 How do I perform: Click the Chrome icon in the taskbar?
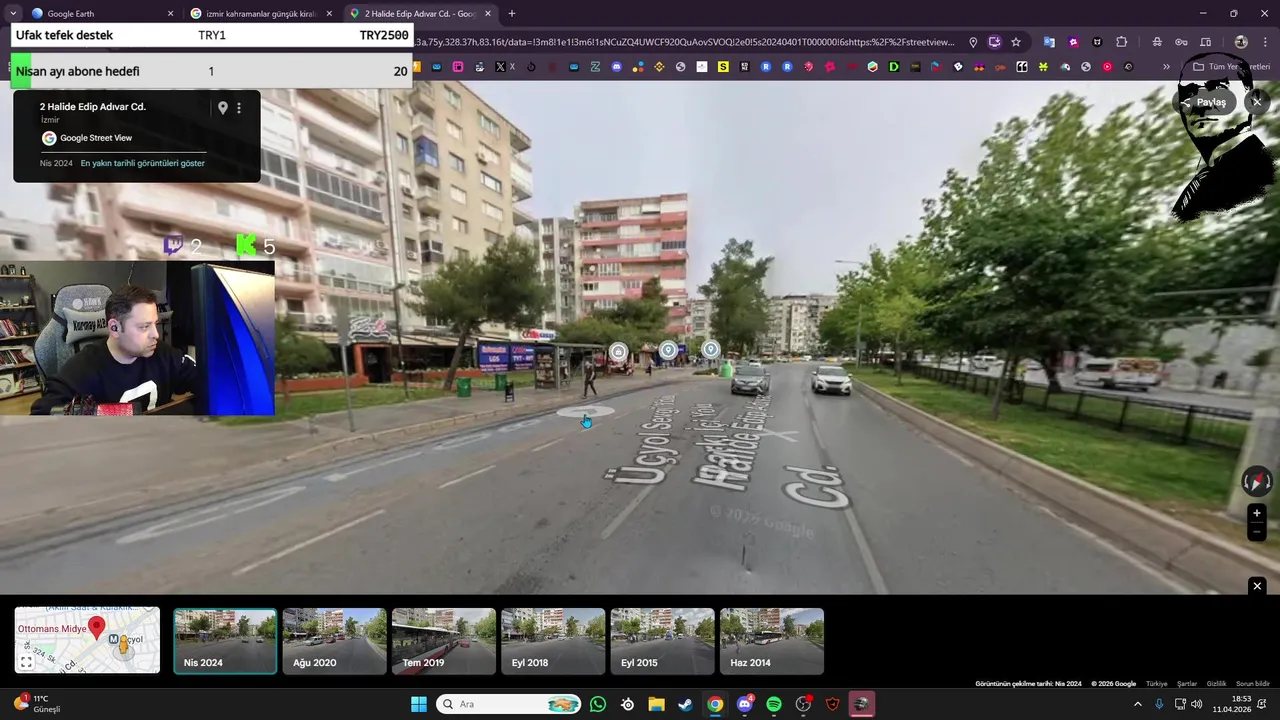(715, 704)
